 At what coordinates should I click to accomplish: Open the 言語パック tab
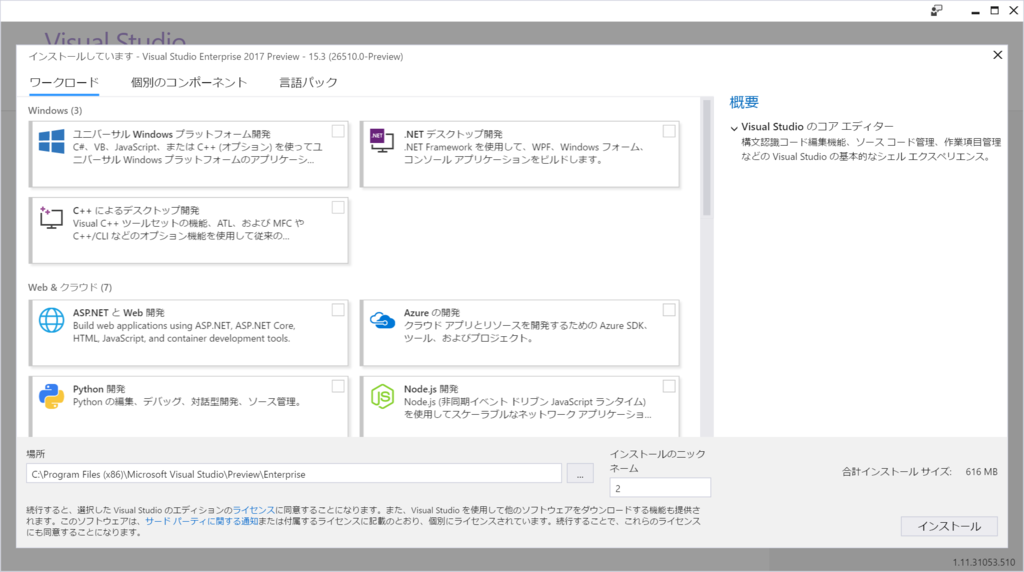308,82
